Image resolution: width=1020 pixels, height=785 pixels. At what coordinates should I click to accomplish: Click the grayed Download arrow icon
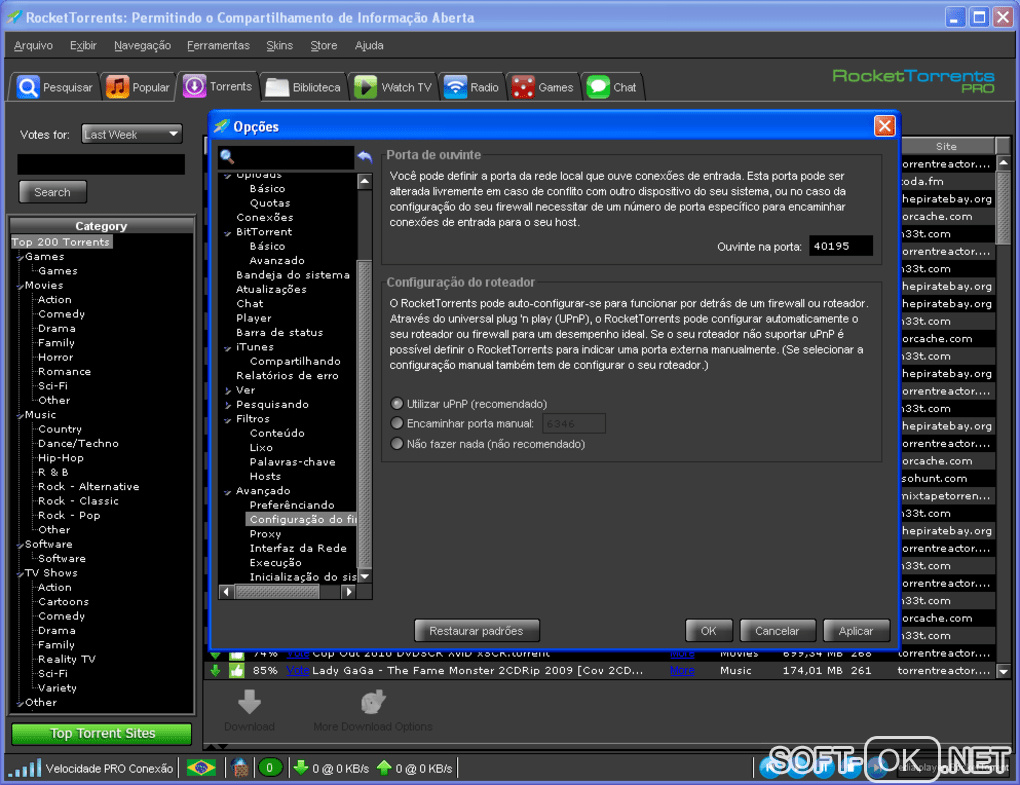249,702
